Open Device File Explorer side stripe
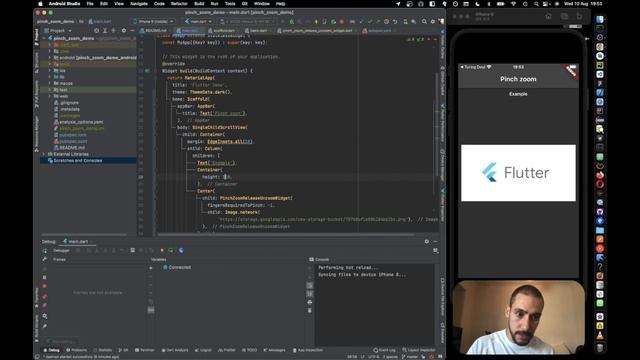The height and width of the screenshot is (360, 640). 442,297
